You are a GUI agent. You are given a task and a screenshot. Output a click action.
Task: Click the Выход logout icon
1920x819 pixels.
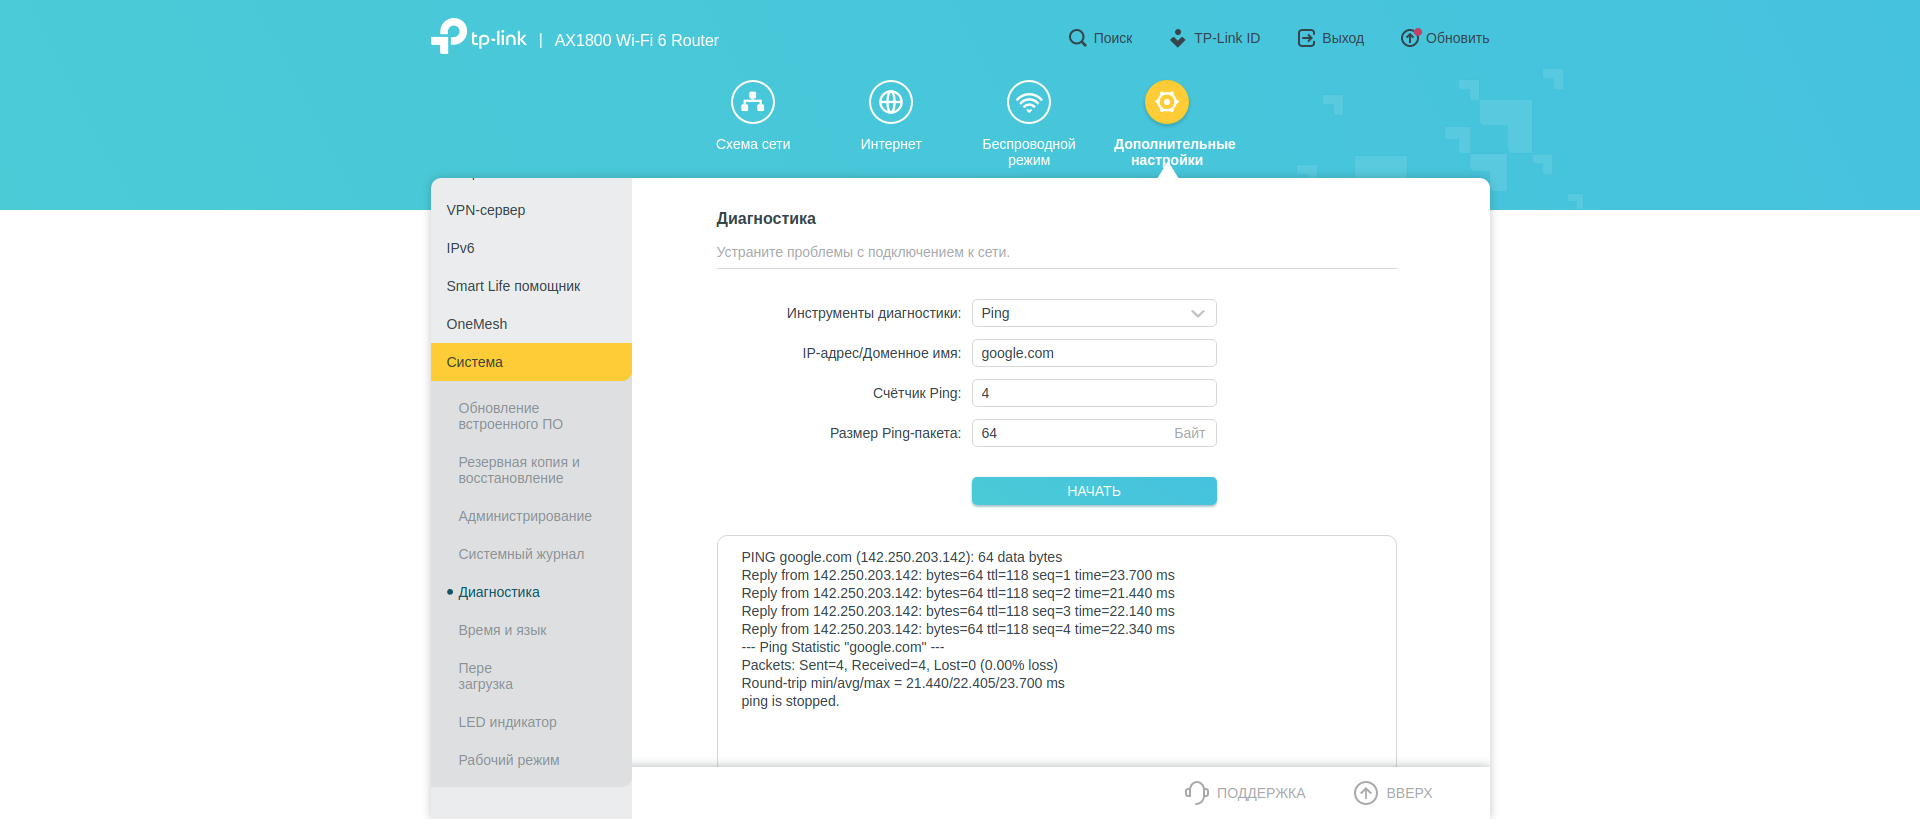pyautogui.click(x=1306, y=38)
